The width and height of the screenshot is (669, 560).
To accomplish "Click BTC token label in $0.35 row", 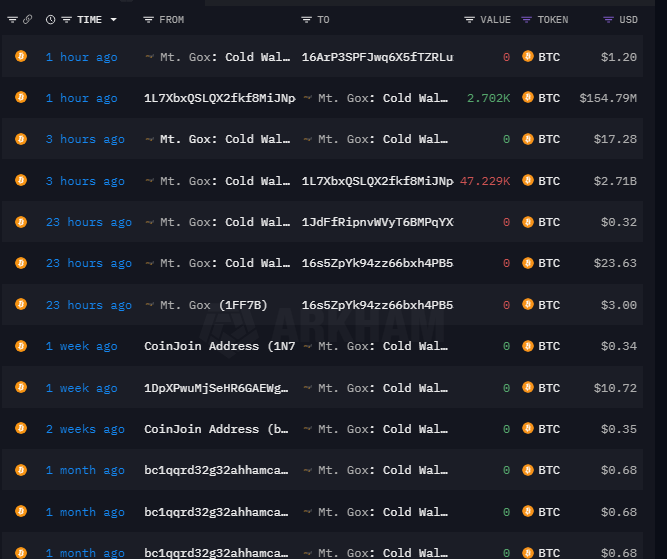I will pos(549,429).
